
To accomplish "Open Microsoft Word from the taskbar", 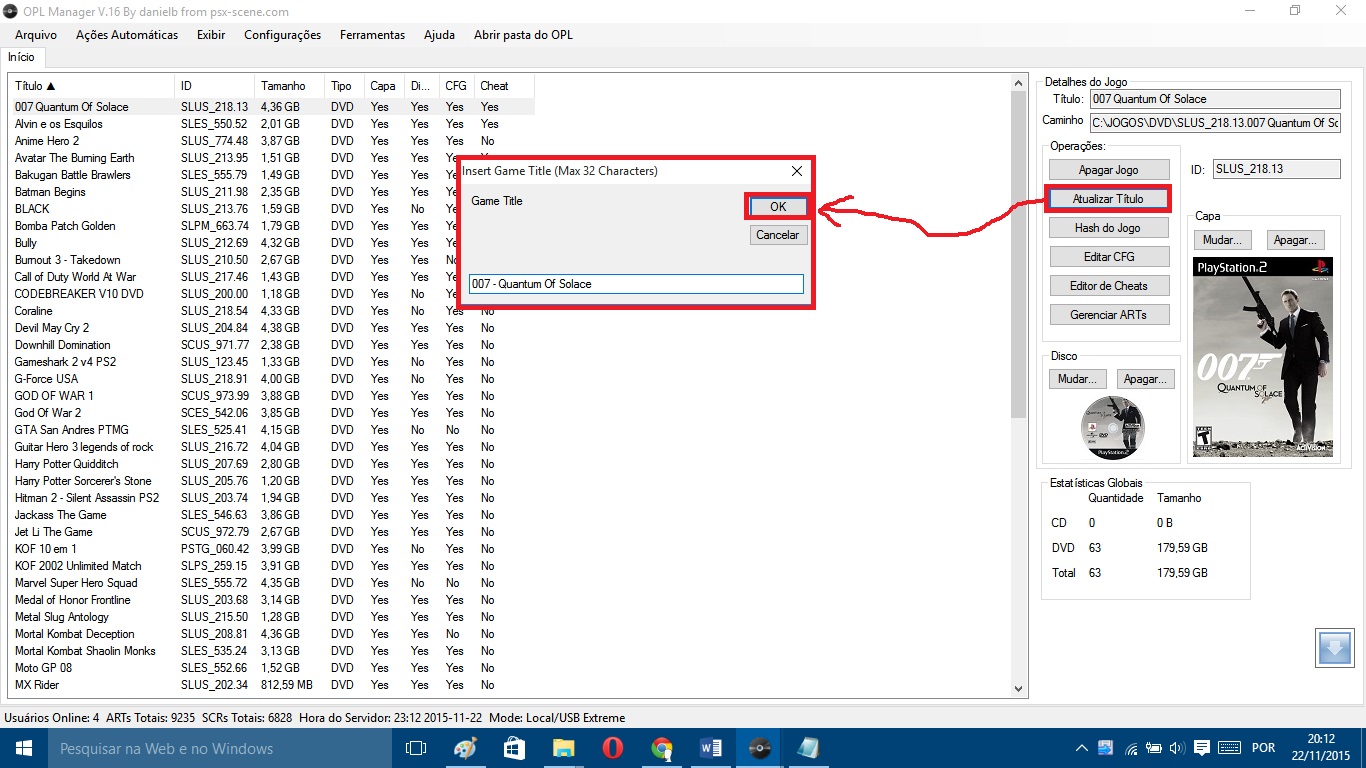I will (x=711, y=748).
